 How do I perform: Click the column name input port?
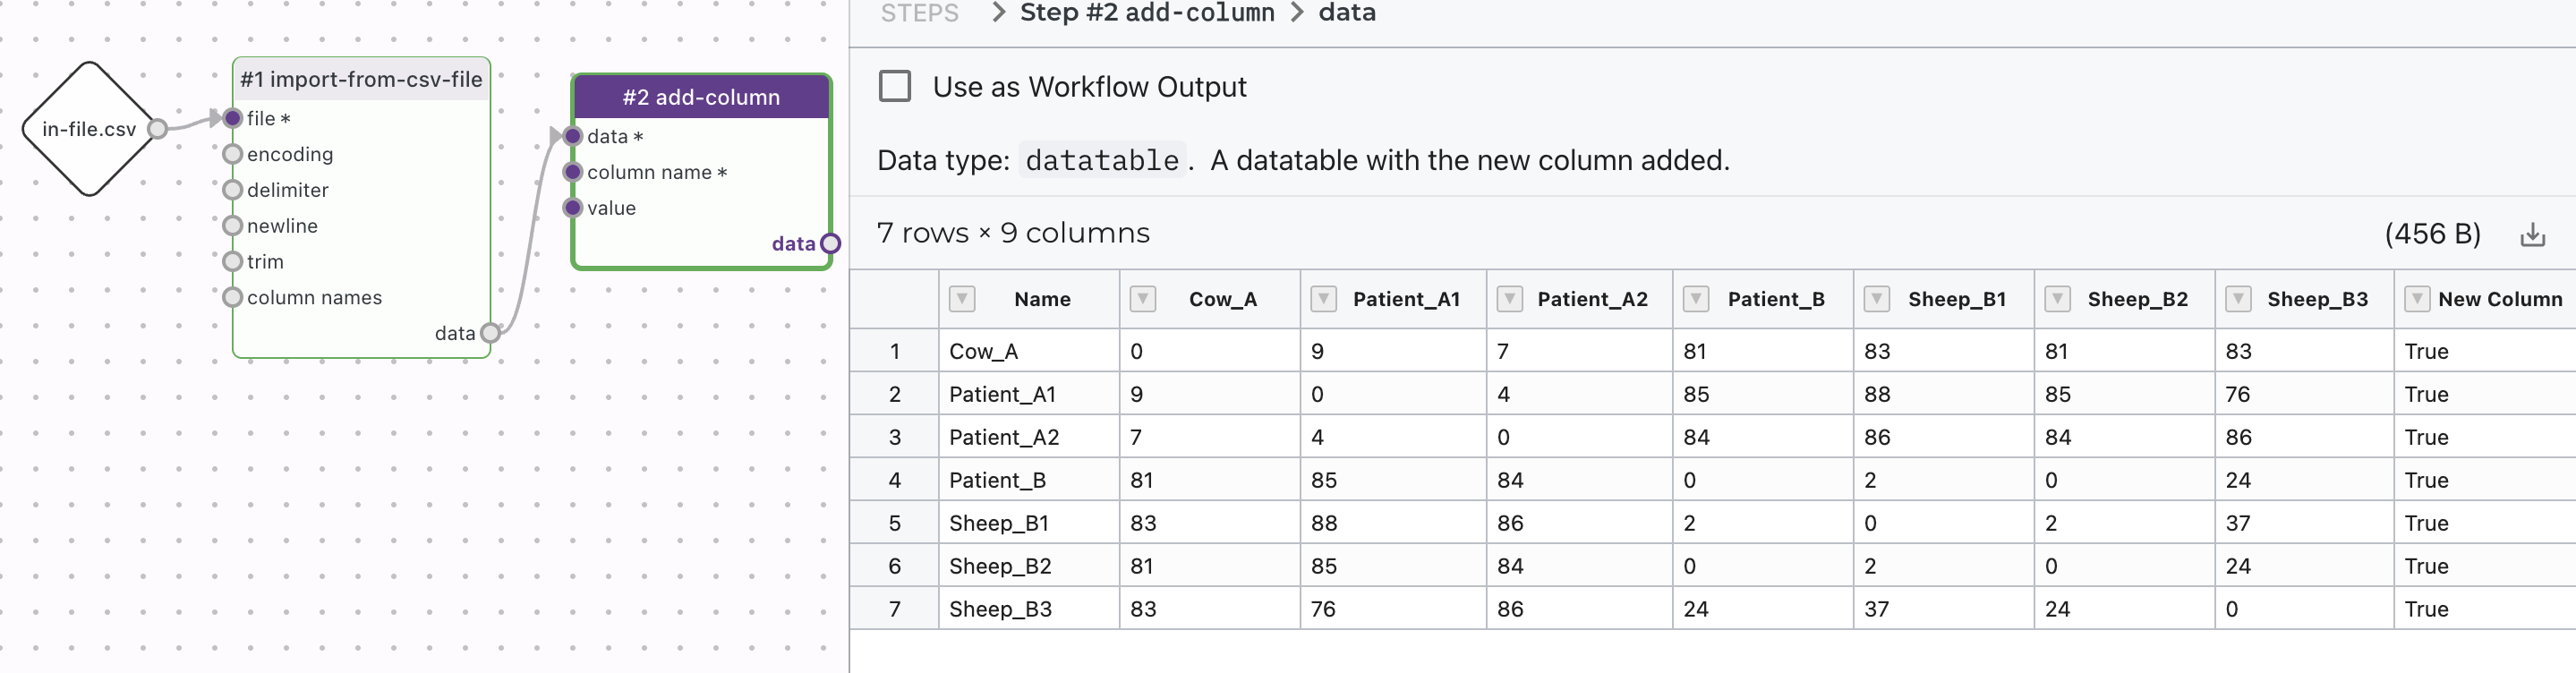pos(573,172)
